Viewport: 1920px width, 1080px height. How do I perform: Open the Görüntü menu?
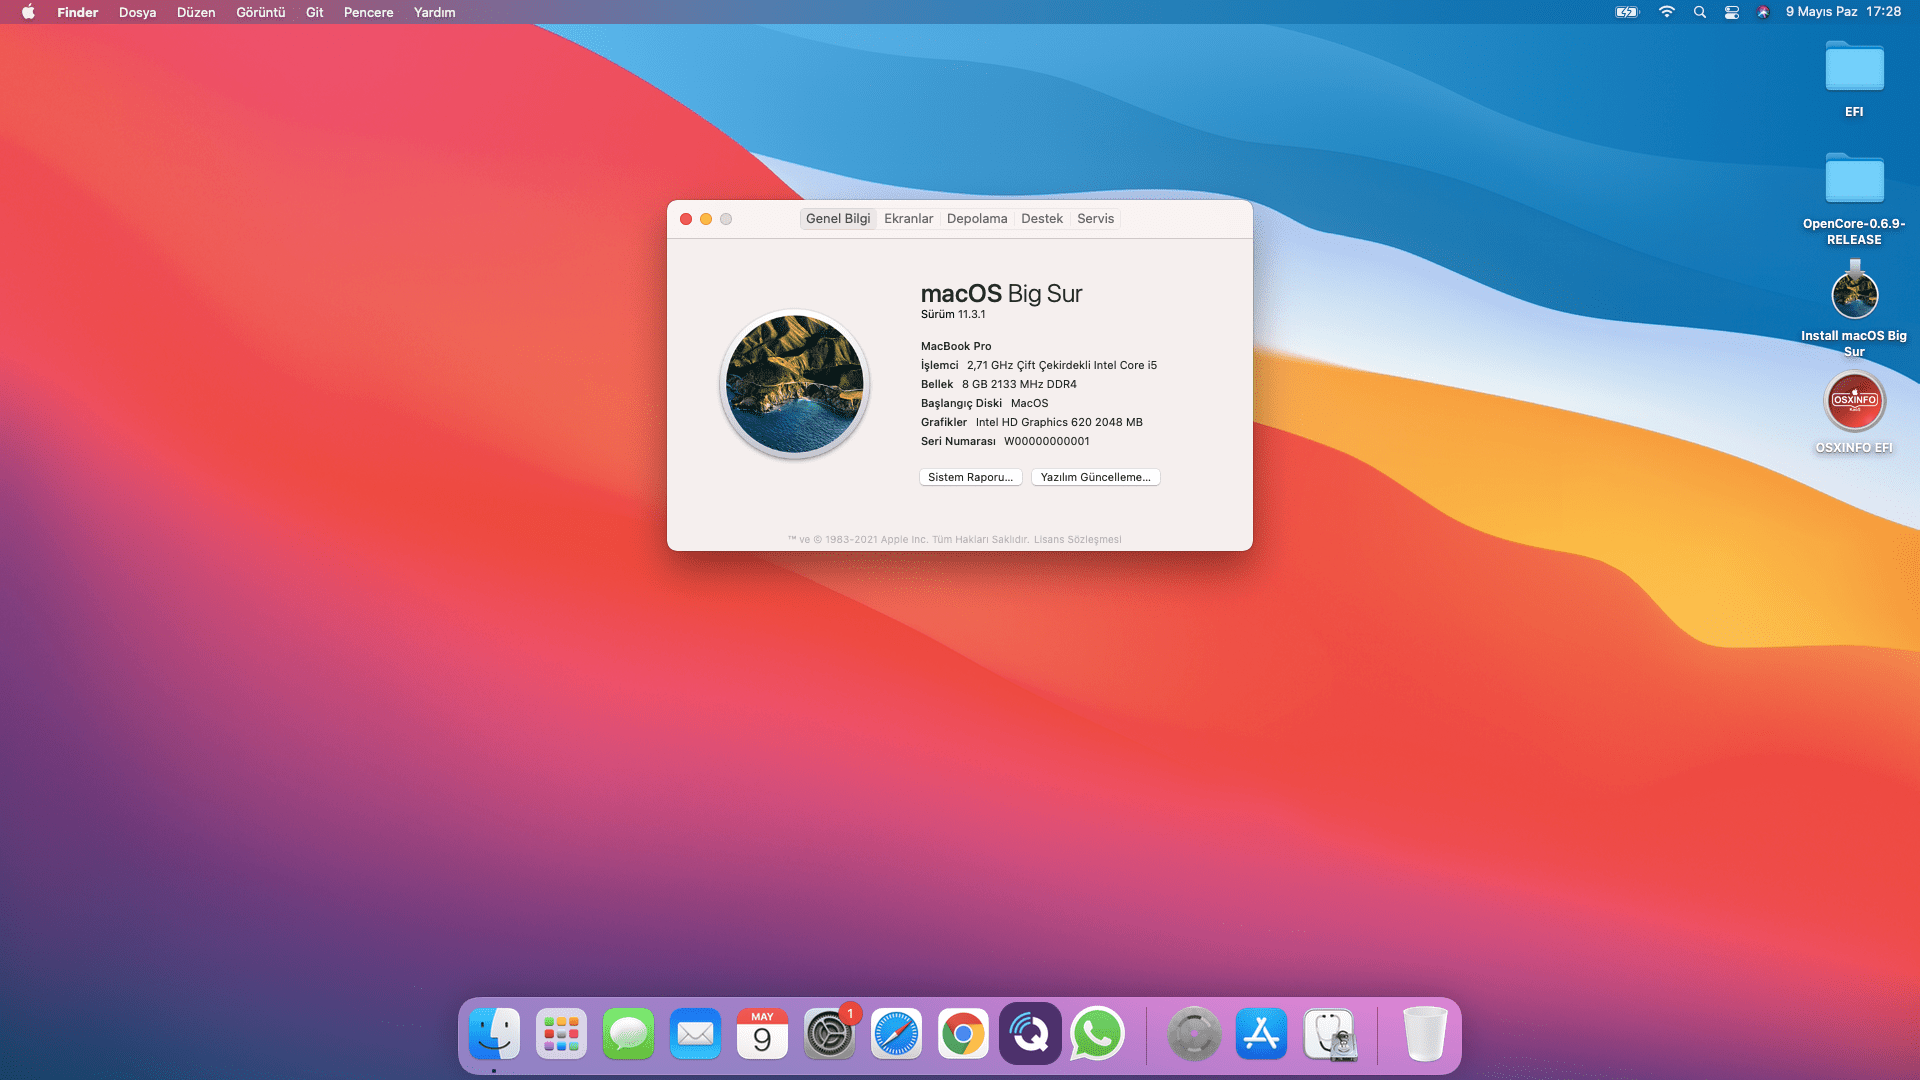pyautogui.click(x=260, y=12)
